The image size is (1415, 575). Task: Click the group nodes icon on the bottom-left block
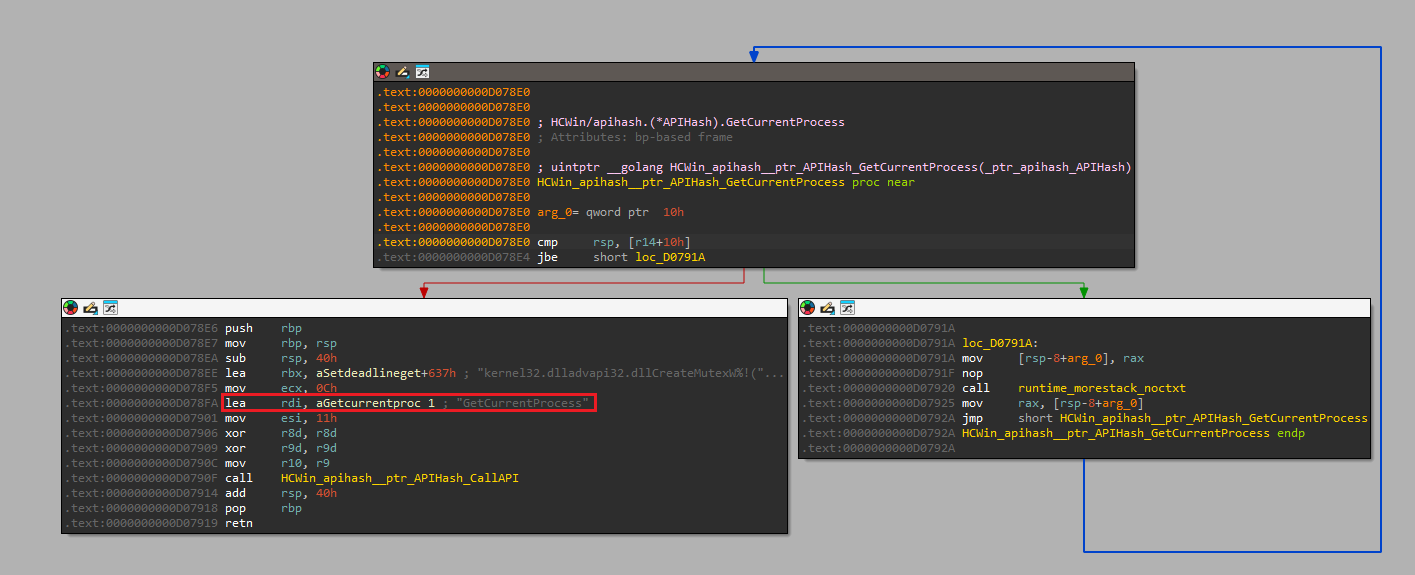(110, 307)
